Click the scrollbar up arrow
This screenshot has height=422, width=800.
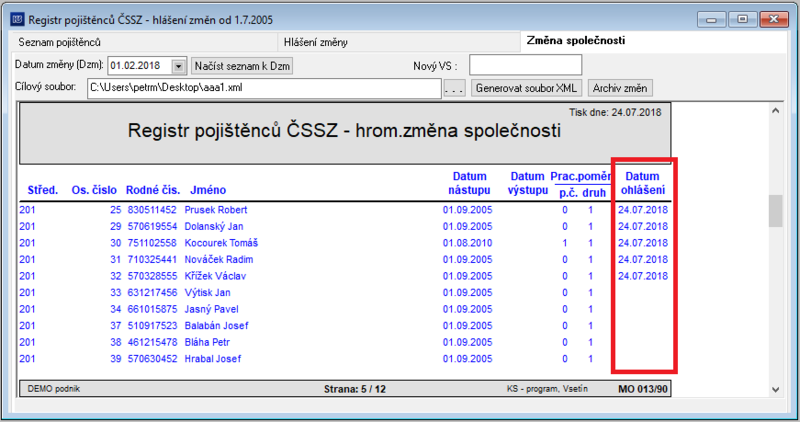(x=776, y=111)
